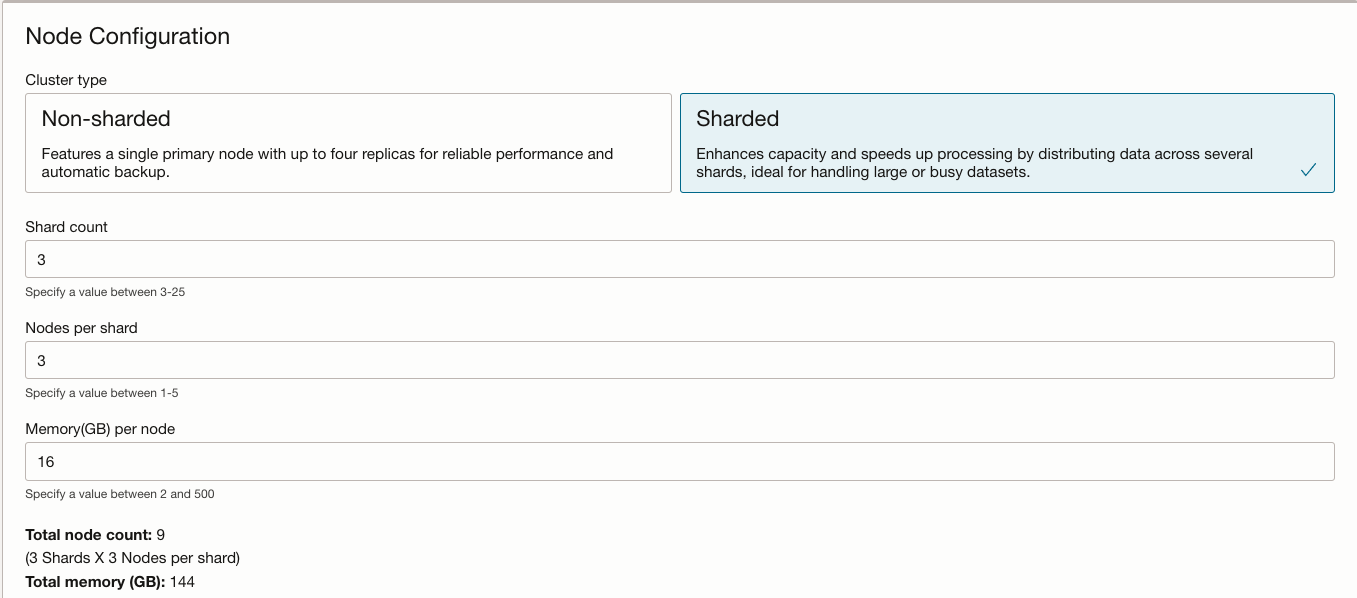Select the Non-sharded cluster type
The width and height of the screenshot is (1357, 598).
tap(347, 140)
